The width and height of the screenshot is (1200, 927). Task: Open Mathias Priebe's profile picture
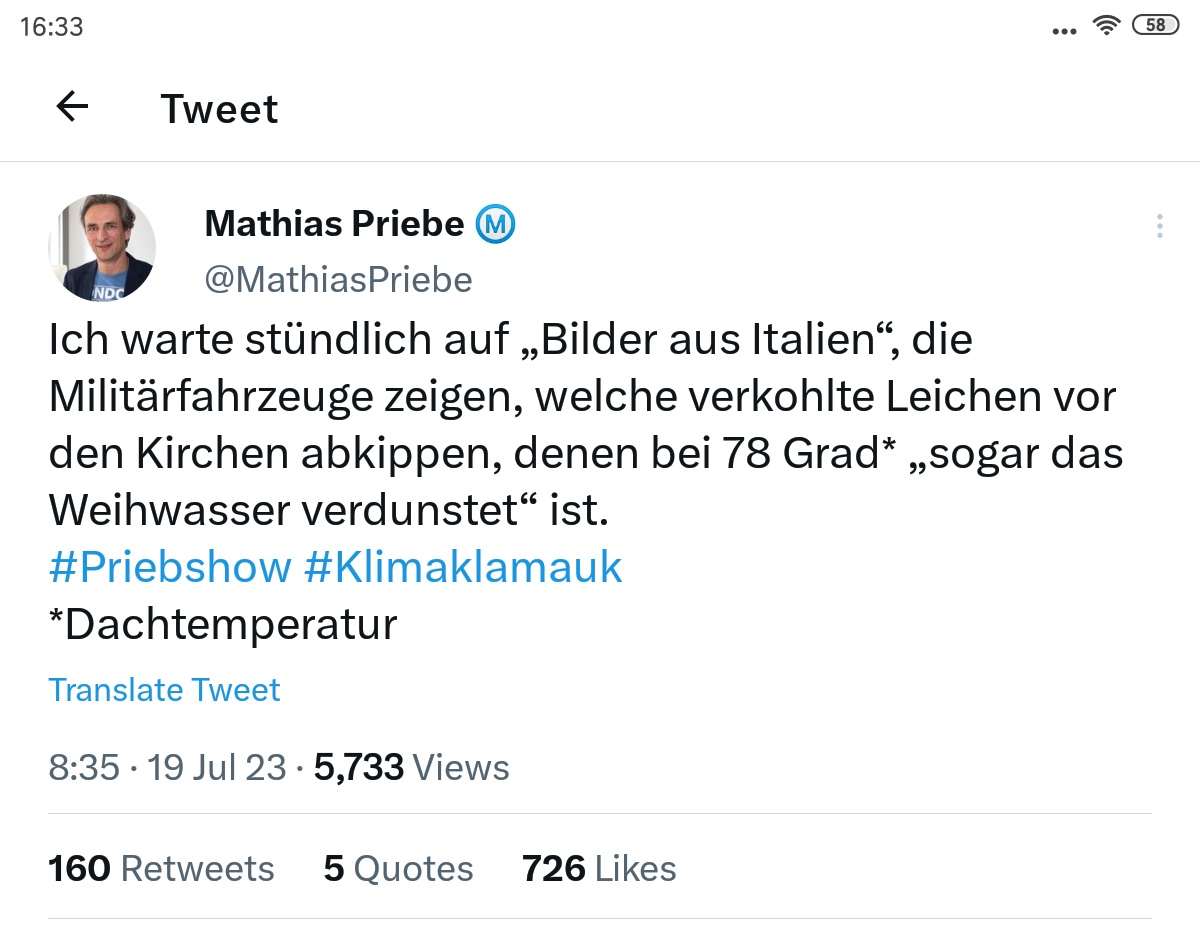coord(102,248)
